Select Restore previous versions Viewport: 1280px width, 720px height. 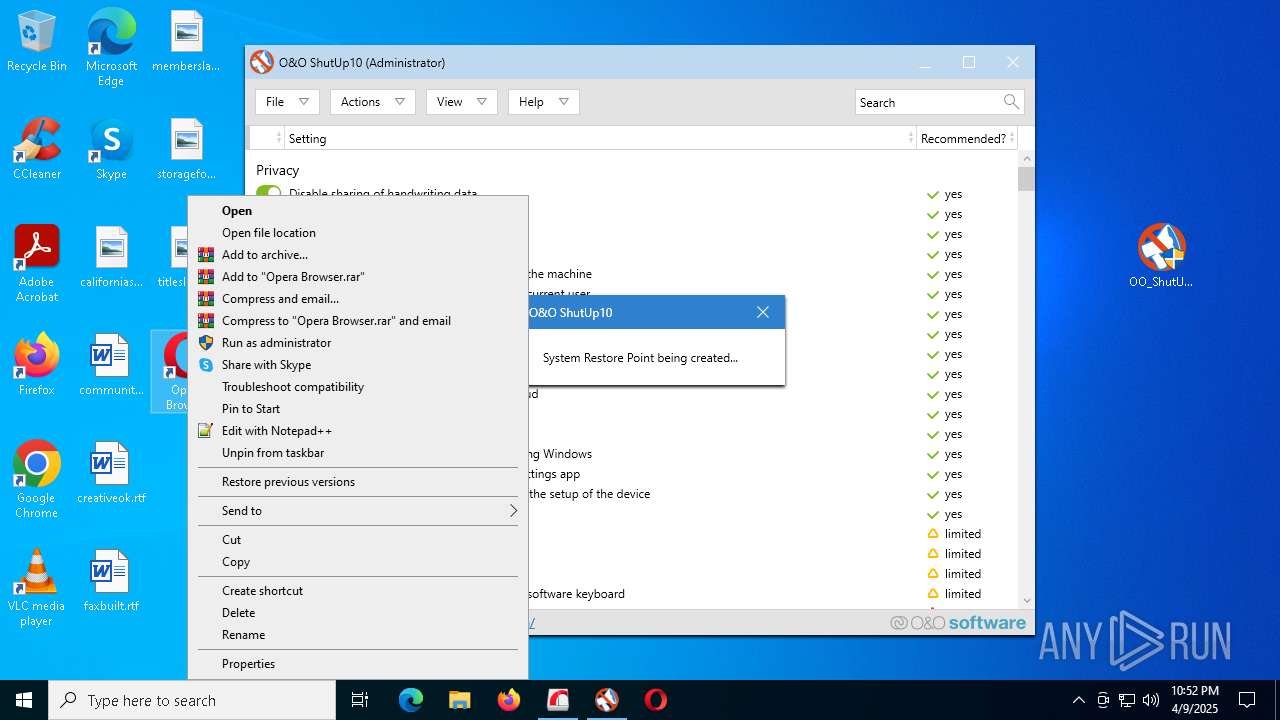(358, 482)
